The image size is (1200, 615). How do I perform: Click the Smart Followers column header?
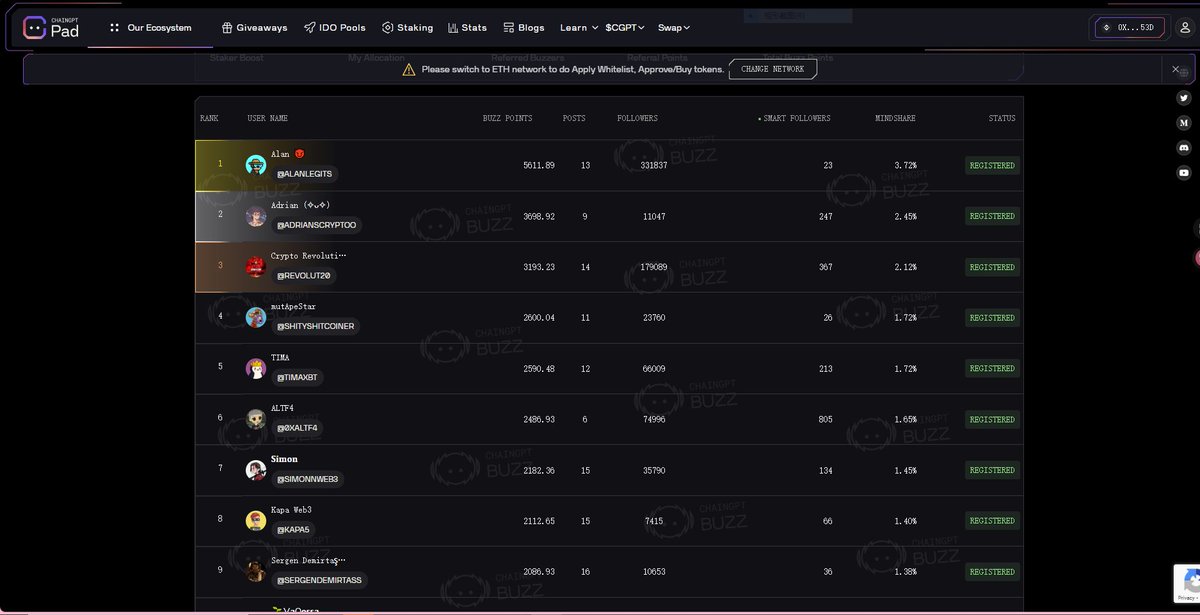tap(794, 118)
